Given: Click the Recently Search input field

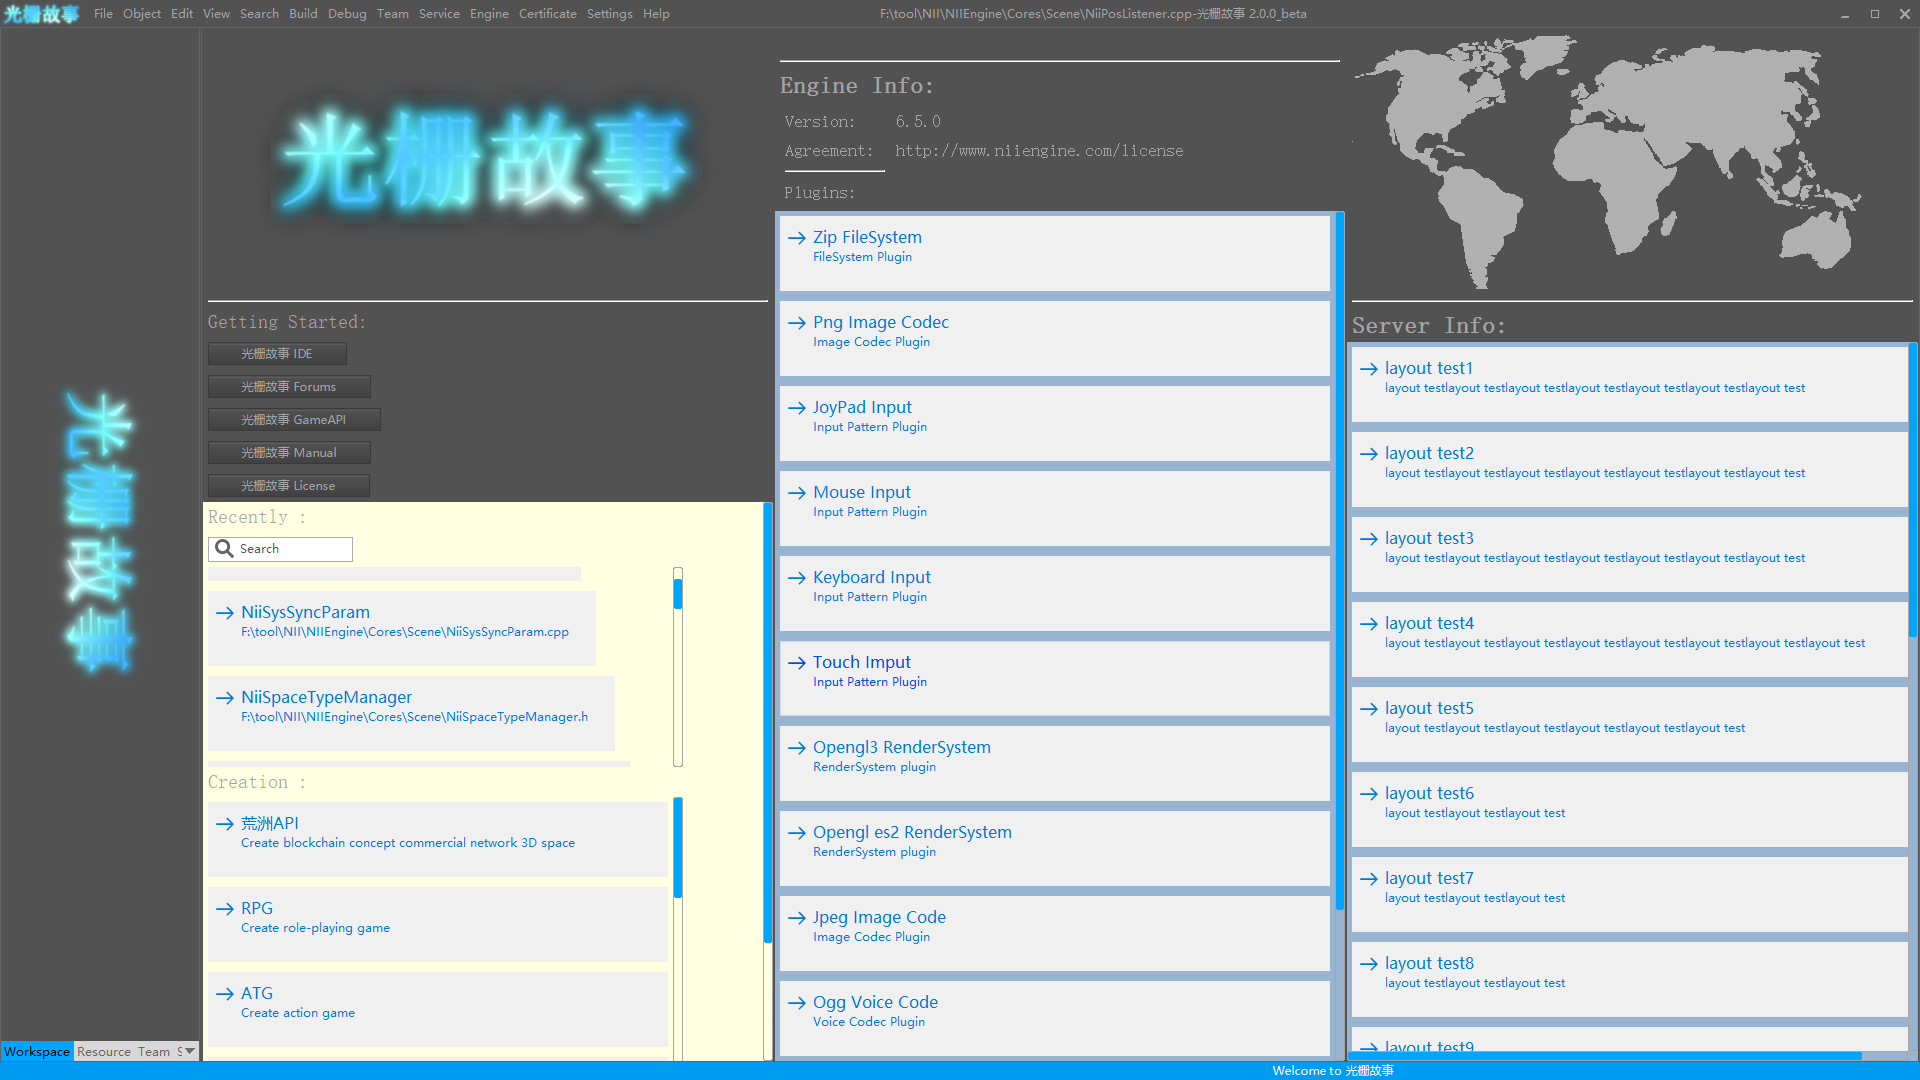Looking at the screenshot, I should (x=280, y=549).
